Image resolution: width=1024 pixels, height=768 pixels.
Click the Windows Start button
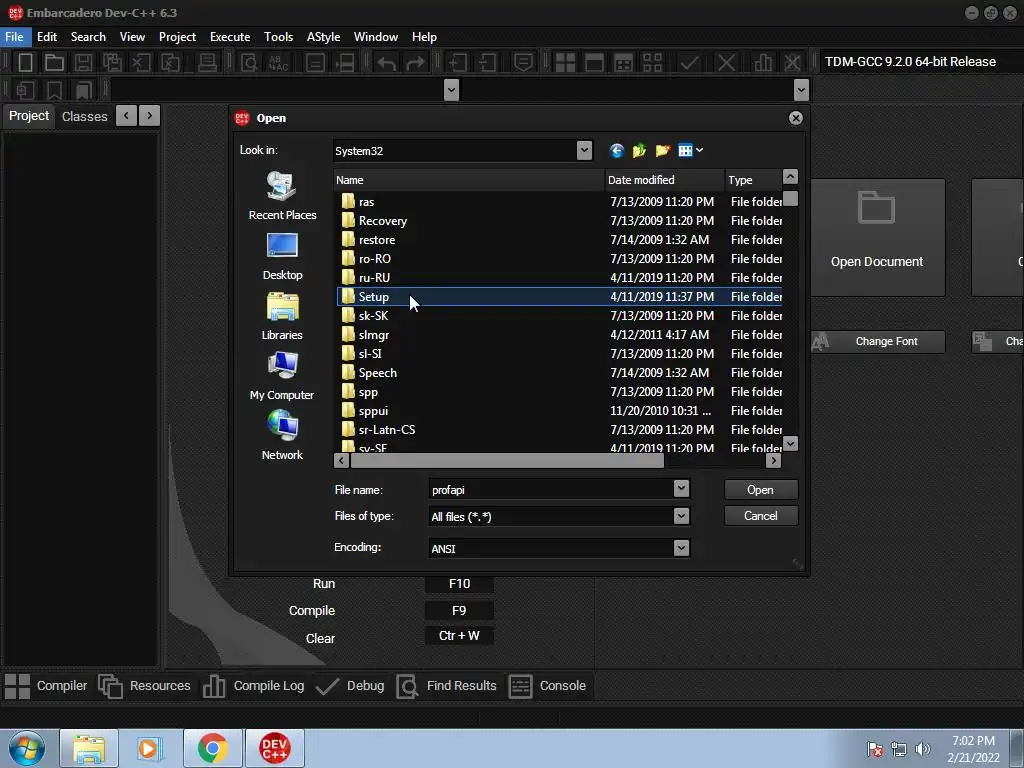click(x=27, y=748)
